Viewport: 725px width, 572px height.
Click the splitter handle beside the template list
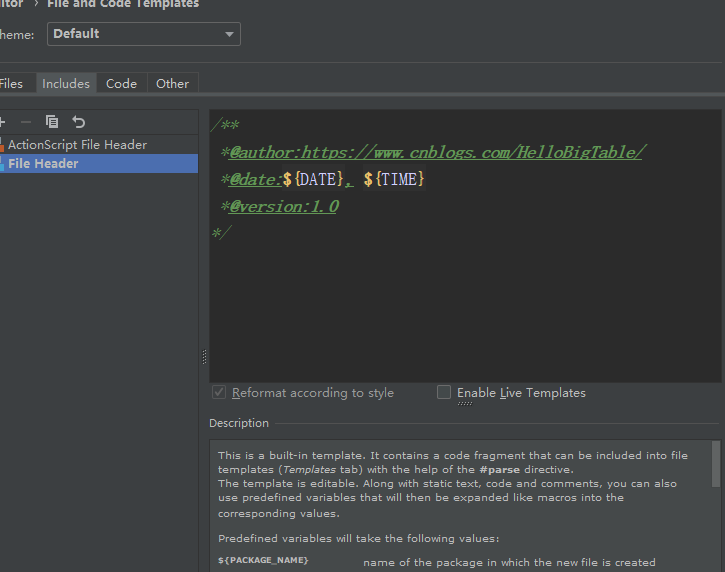pyautogui.click(x=204, y=357)
